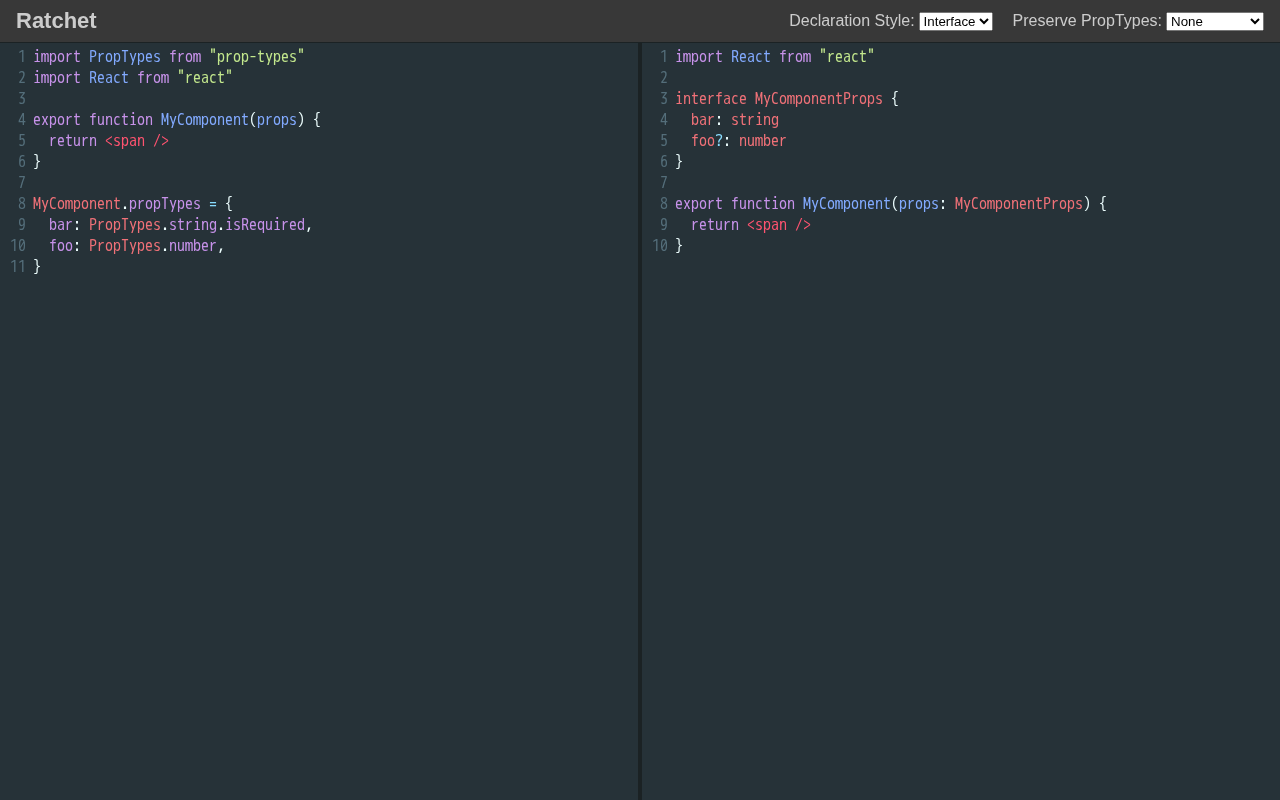Click the interface keyword in output pane

(710, 99)
